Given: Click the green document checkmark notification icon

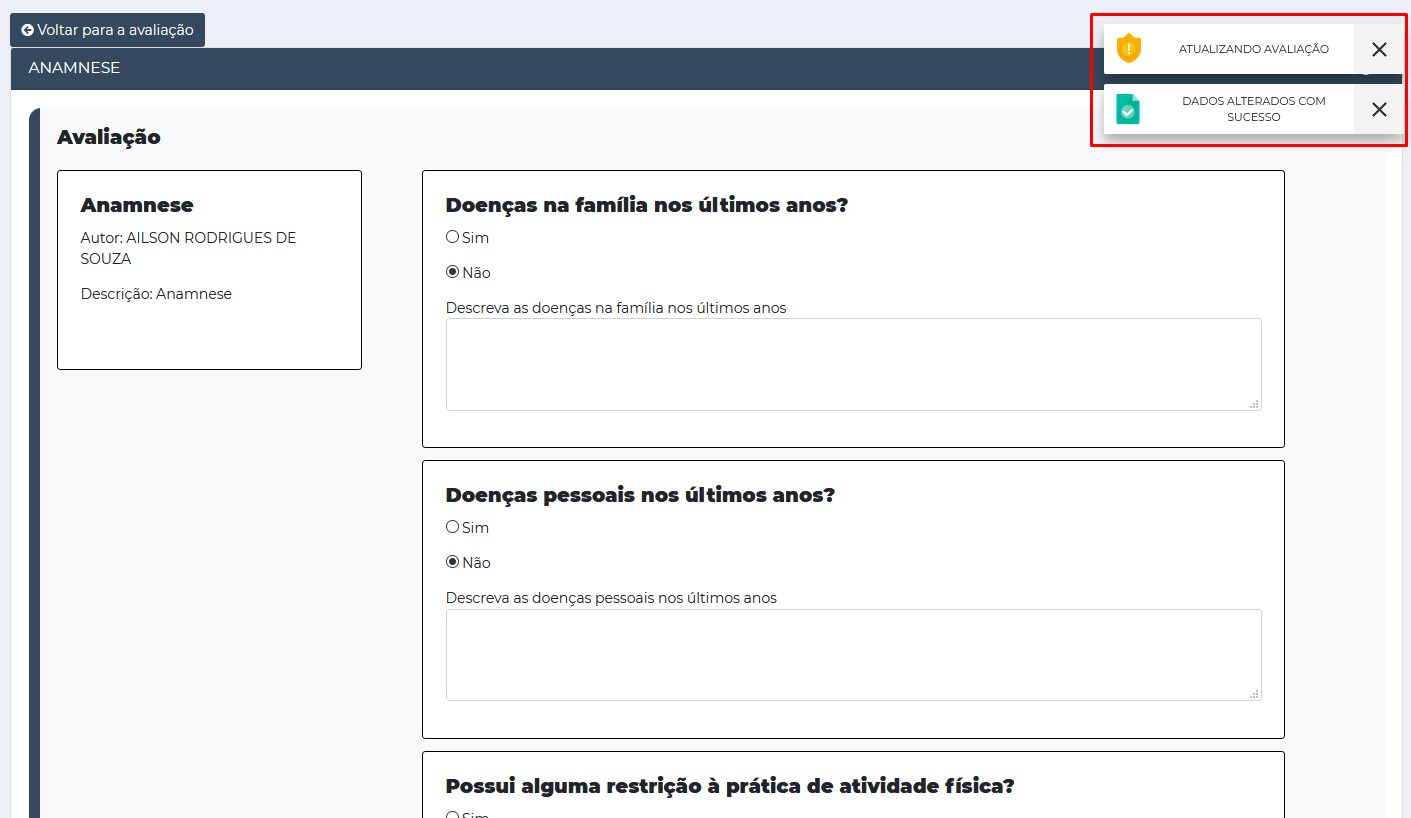Looking at the screenshot, I should (1128, 109).
